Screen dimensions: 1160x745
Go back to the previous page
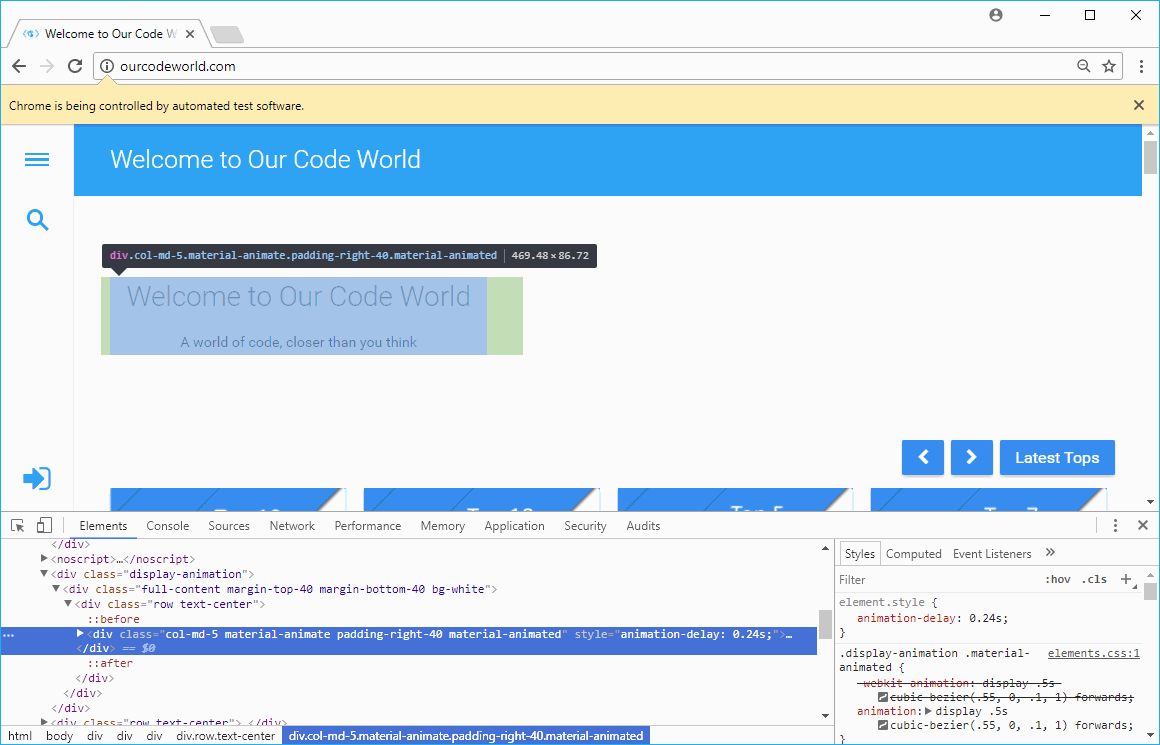pyautogui.click(x=19, y=66)
